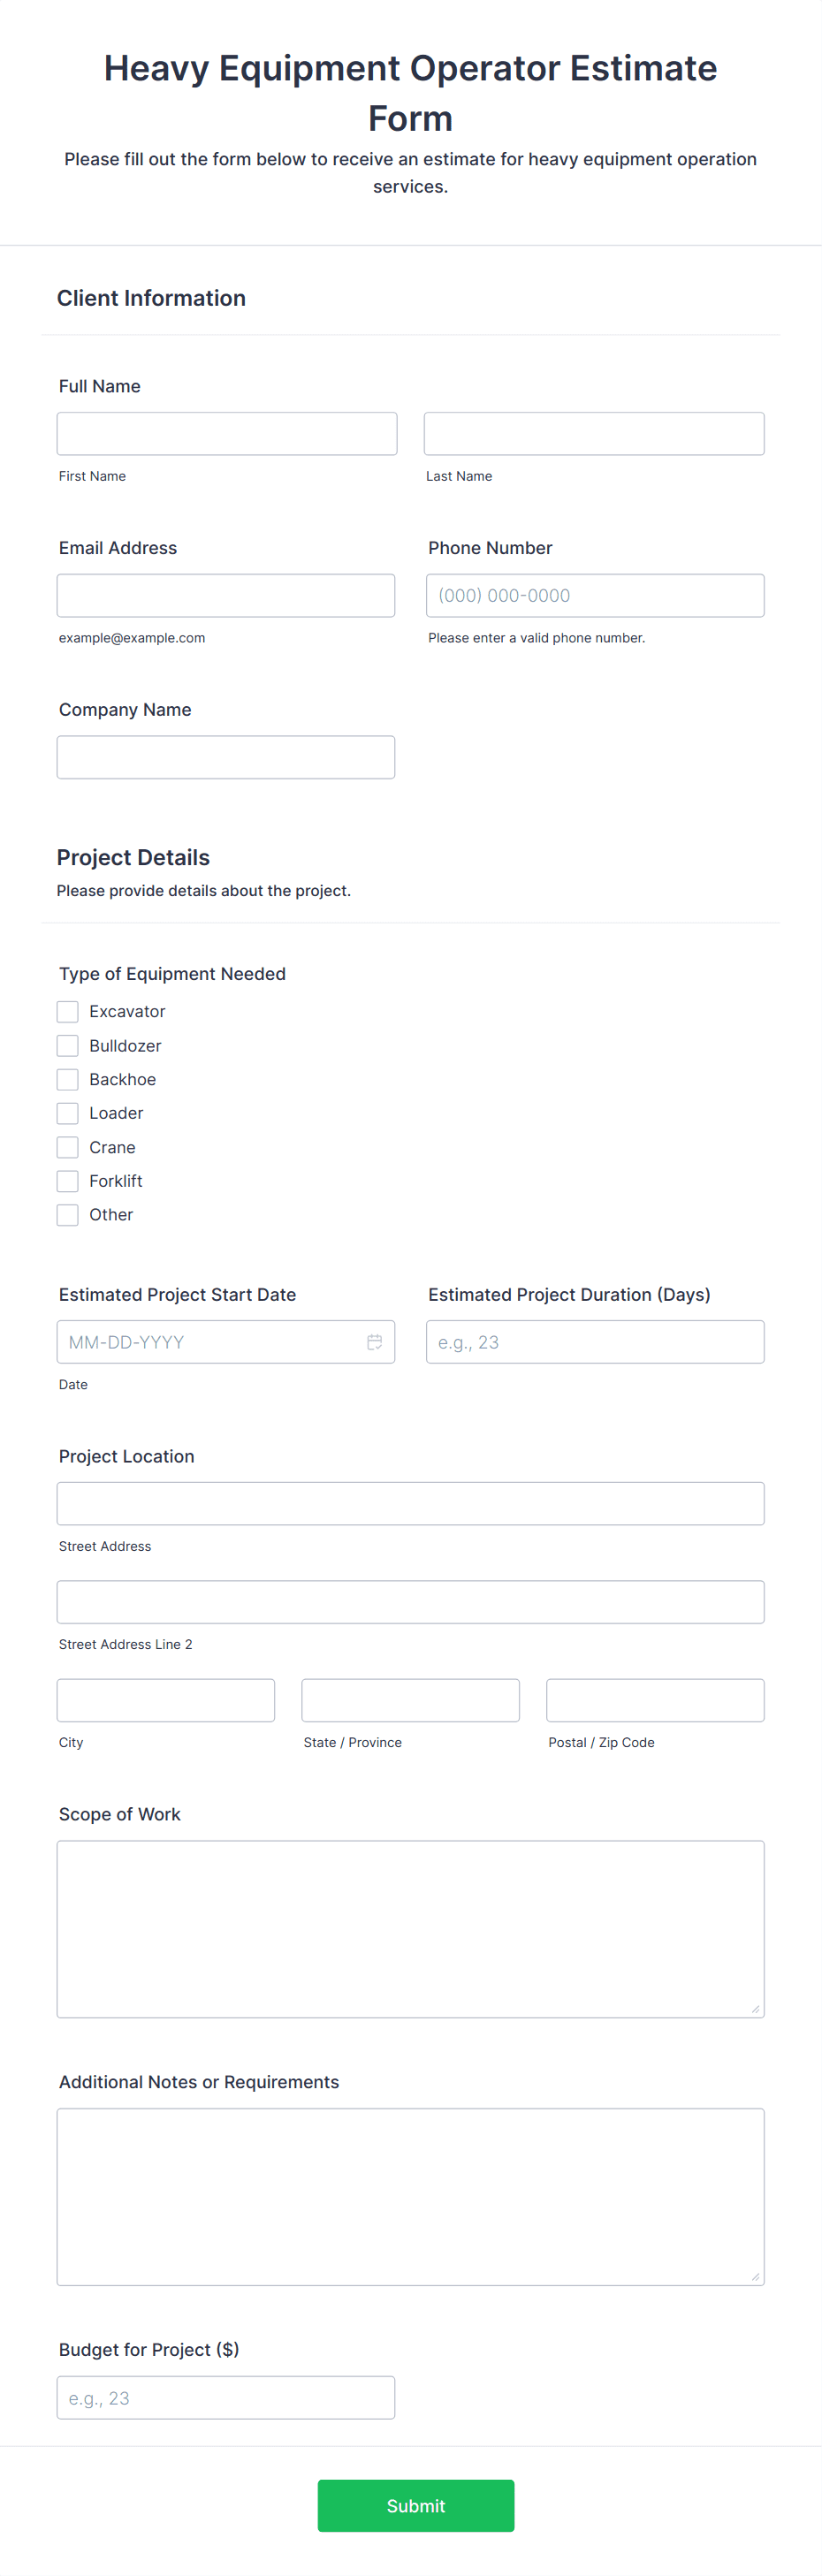
Task: Enable the Crane checkbox
Action: pos(67,1147)
